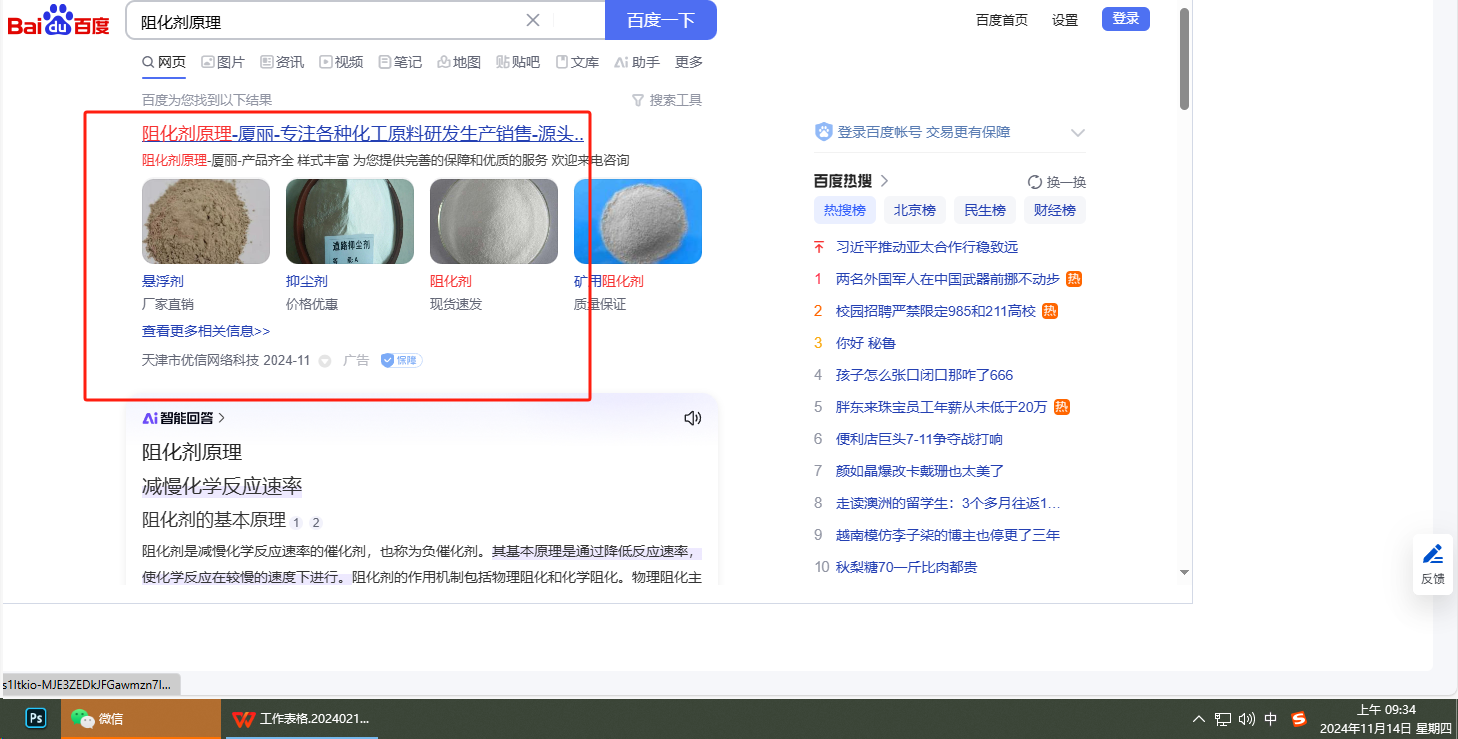Switch to the 视频 search tab
1458x739 pixels.
pos(341,62)
